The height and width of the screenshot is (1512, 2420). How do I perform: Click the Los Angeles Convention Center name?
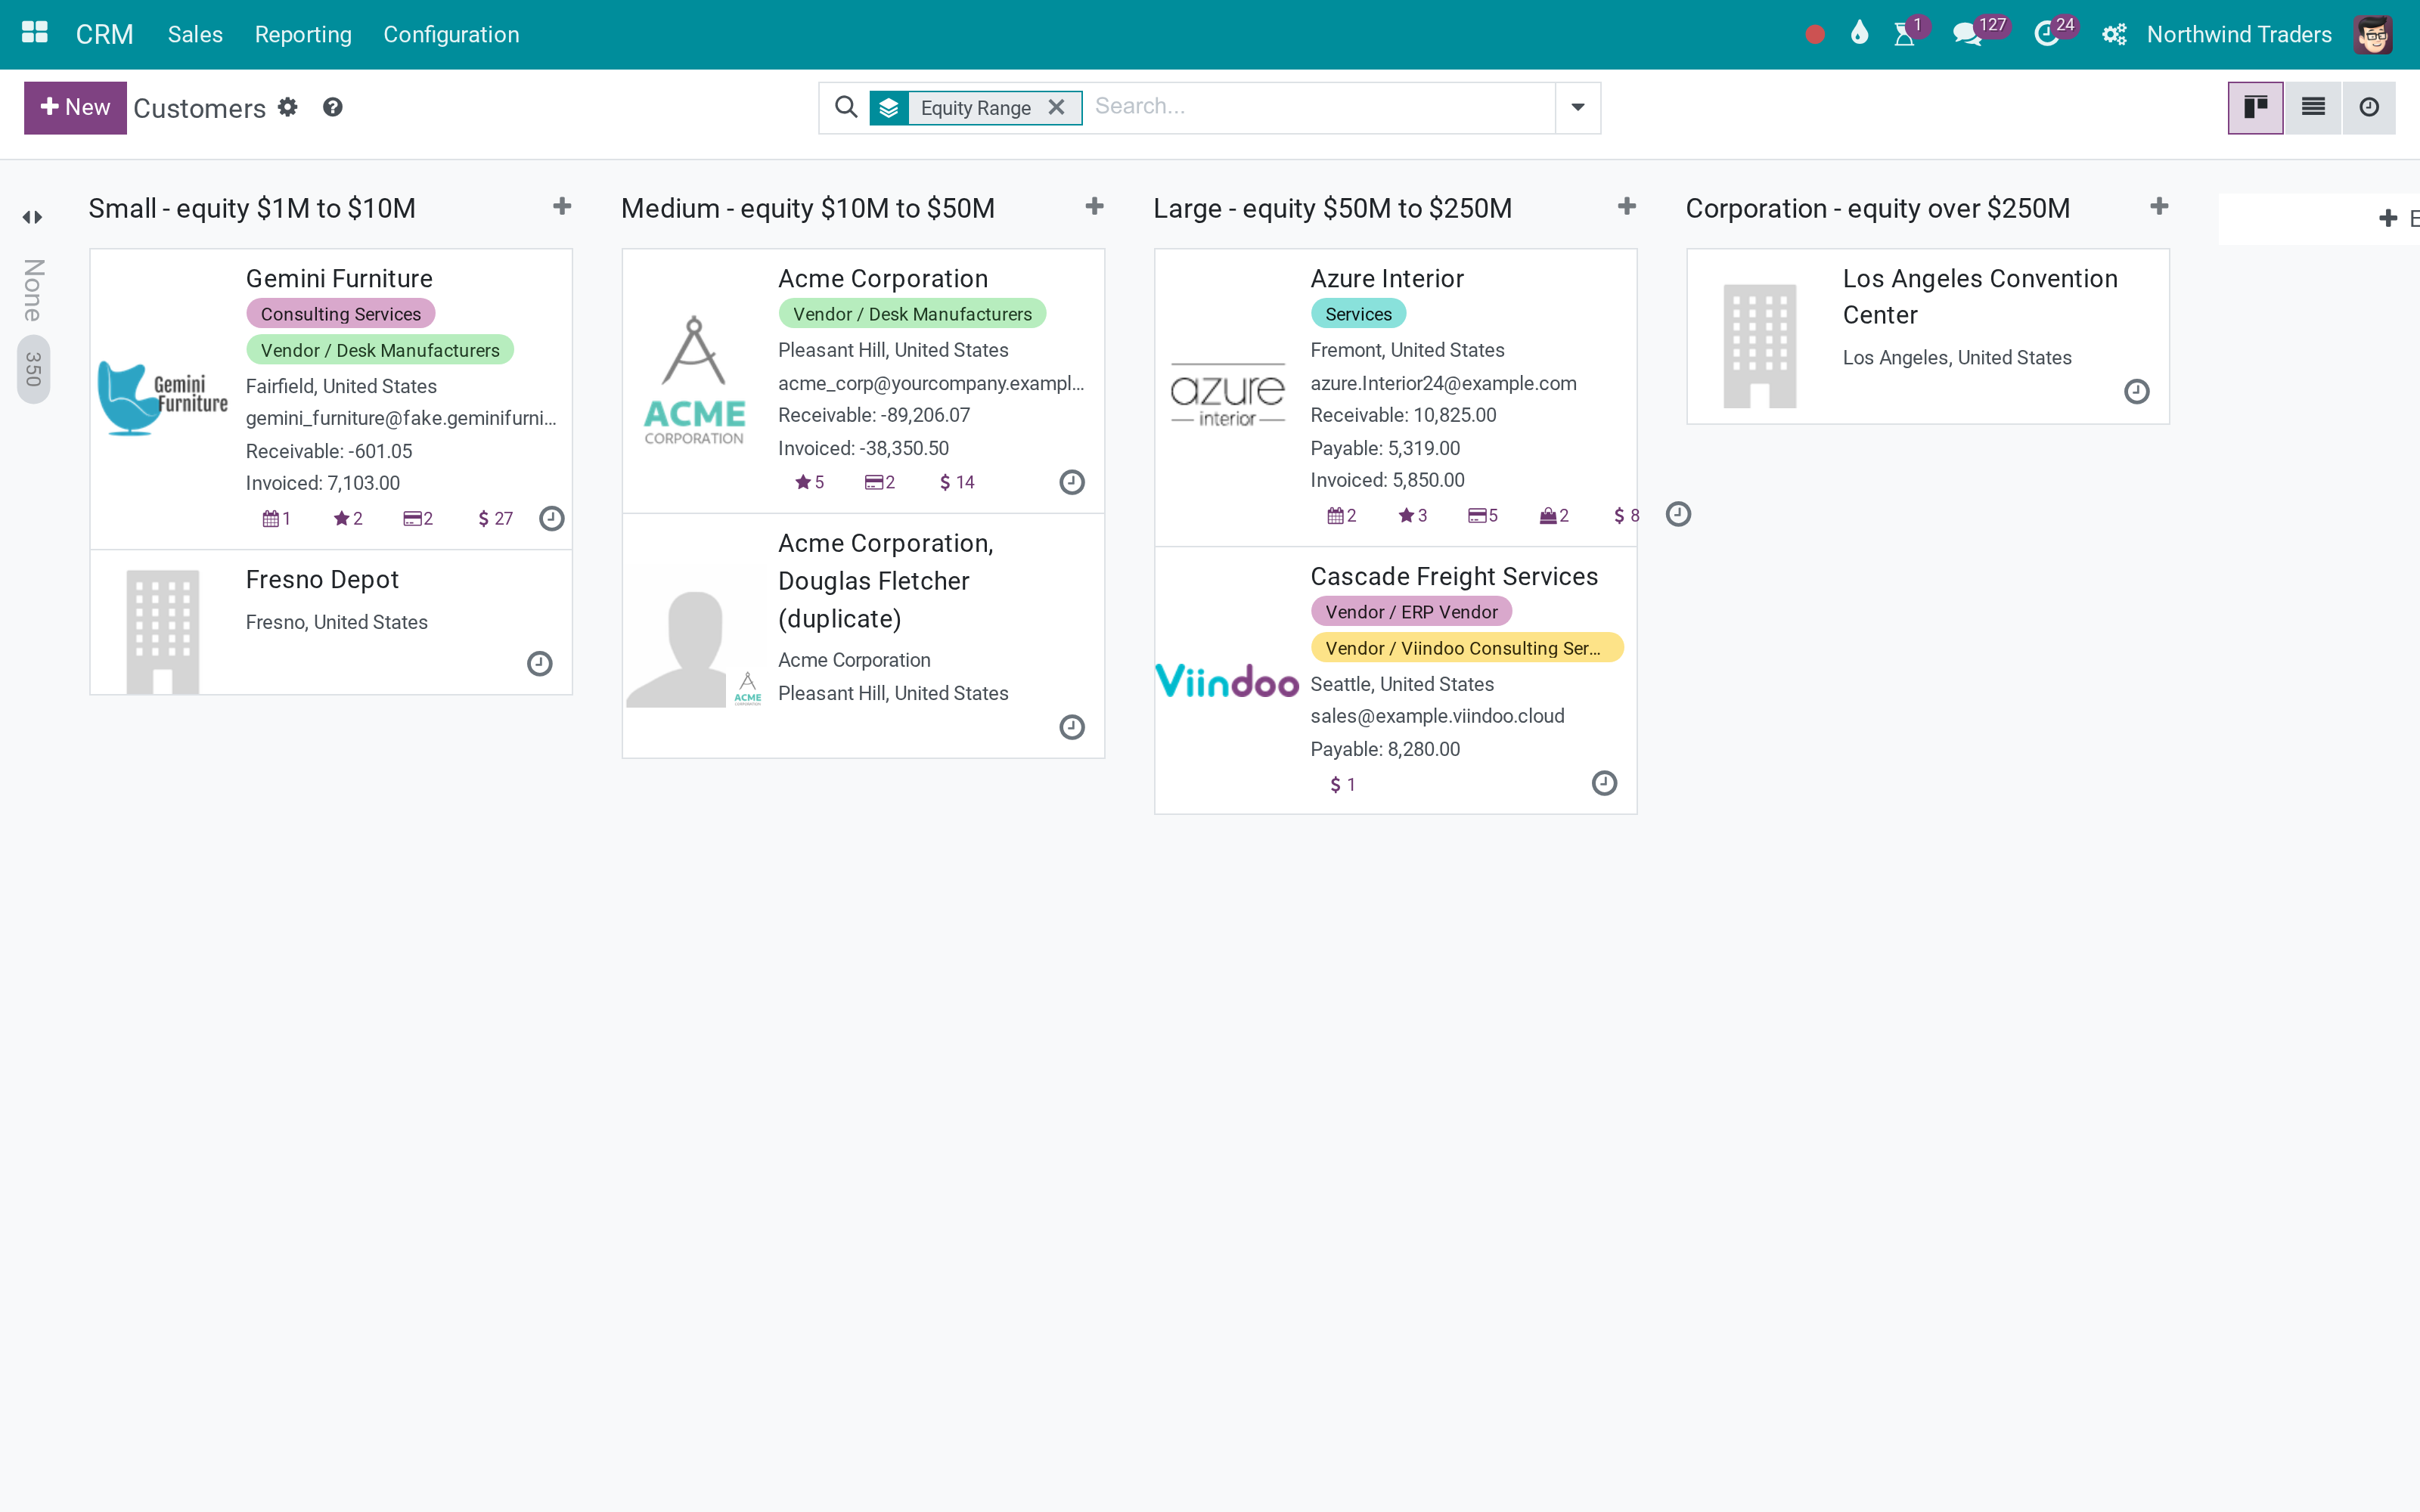1980,297
